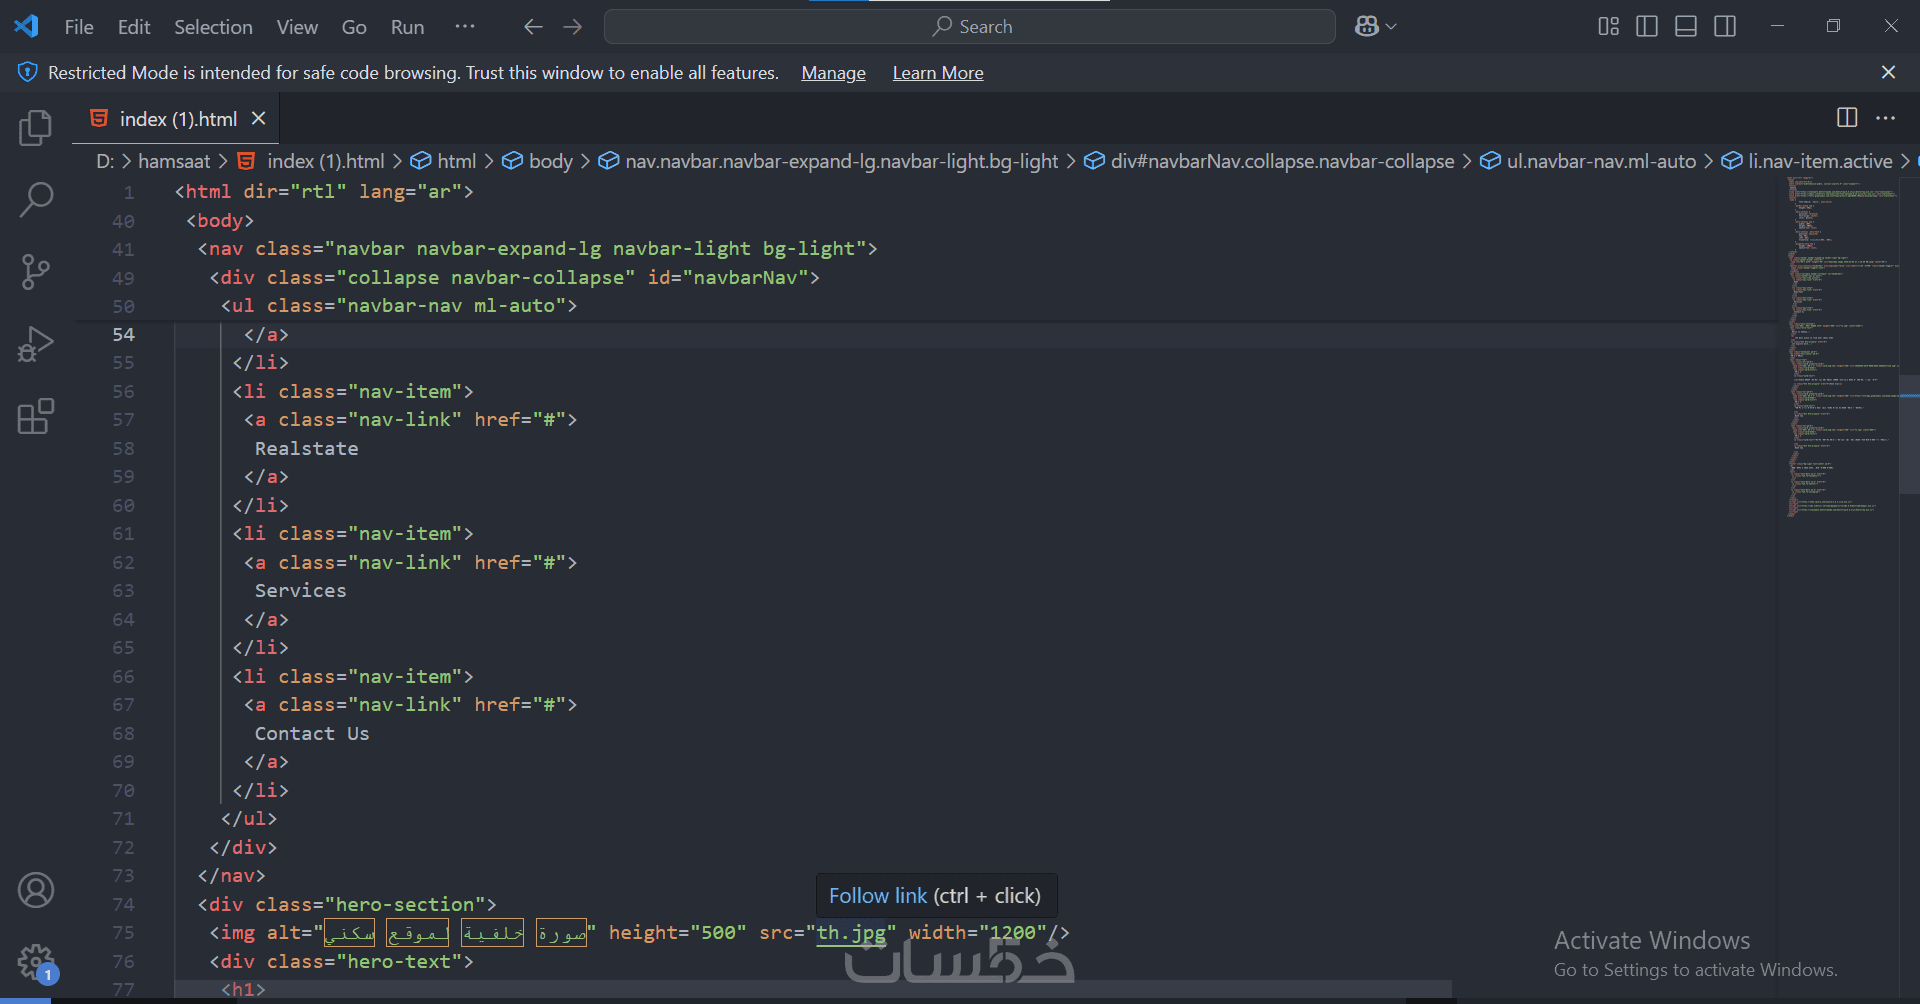
Task: Open the Copilot chat dropdown arrow
Action: coord(1391,27)
